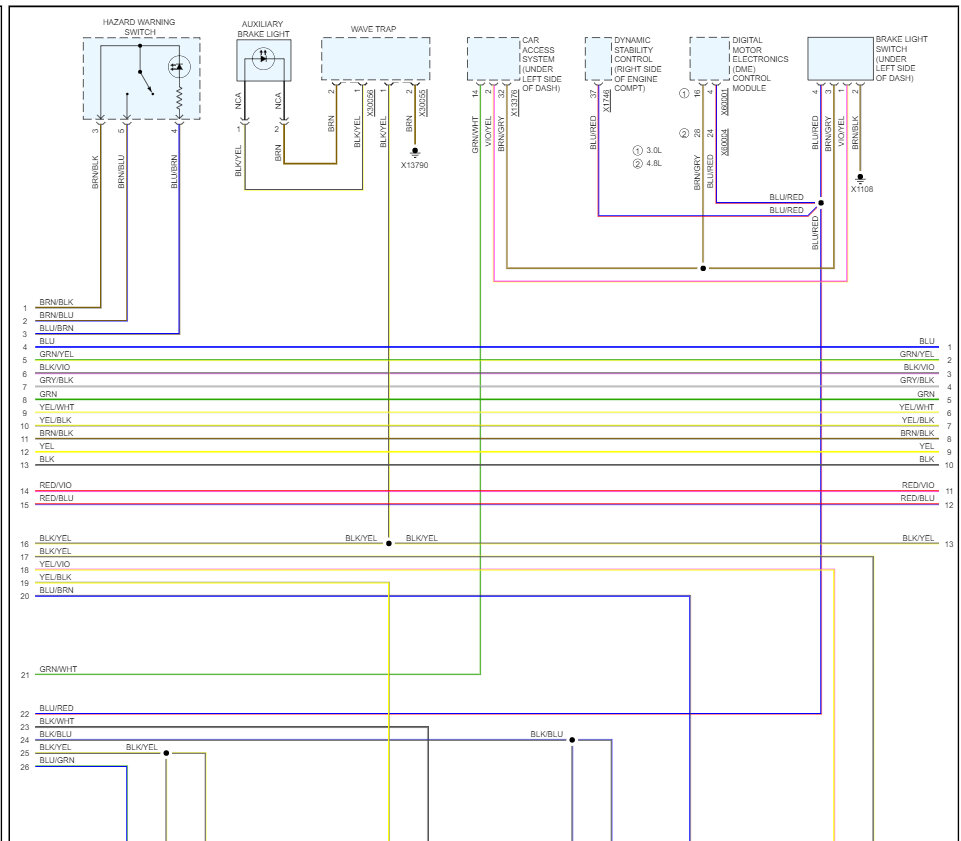Click the circled 1 next to 3.0L
Image resolution: width=961 pixels, height=841 pixels.
(x=637, y=150)
